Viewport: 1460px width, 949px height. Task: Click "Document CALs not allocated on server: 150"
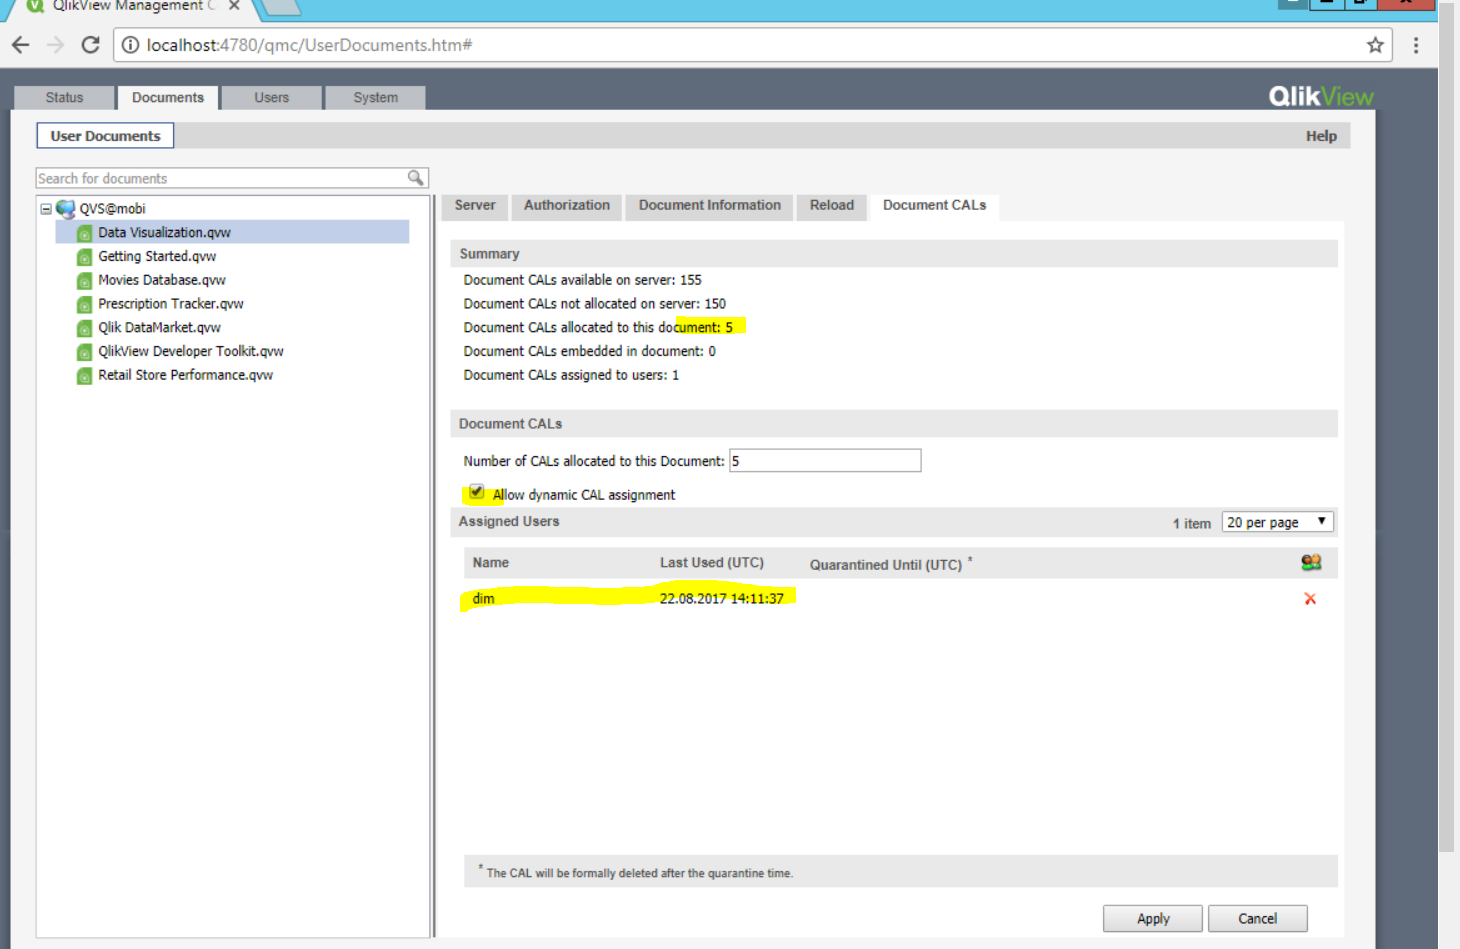[x=595, y=304]
